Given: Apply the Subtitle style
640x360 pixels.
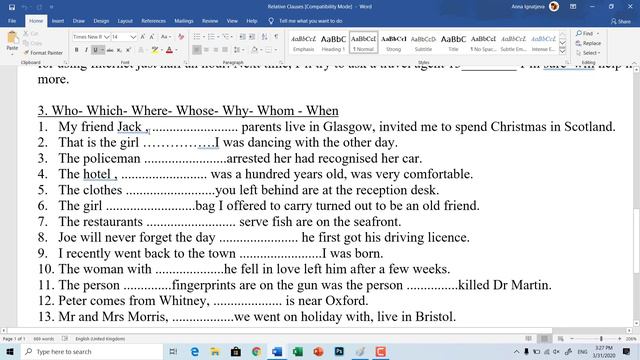Looking at the screenshot, I should coord(423,42).
